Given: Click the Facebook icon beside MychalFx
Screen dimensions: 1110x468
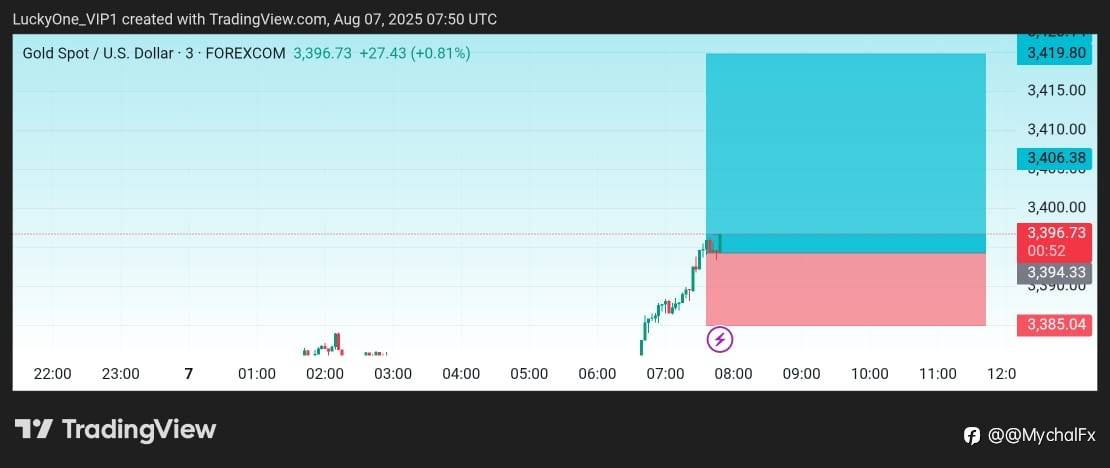Looking at the screenshot, I should 972,435.
